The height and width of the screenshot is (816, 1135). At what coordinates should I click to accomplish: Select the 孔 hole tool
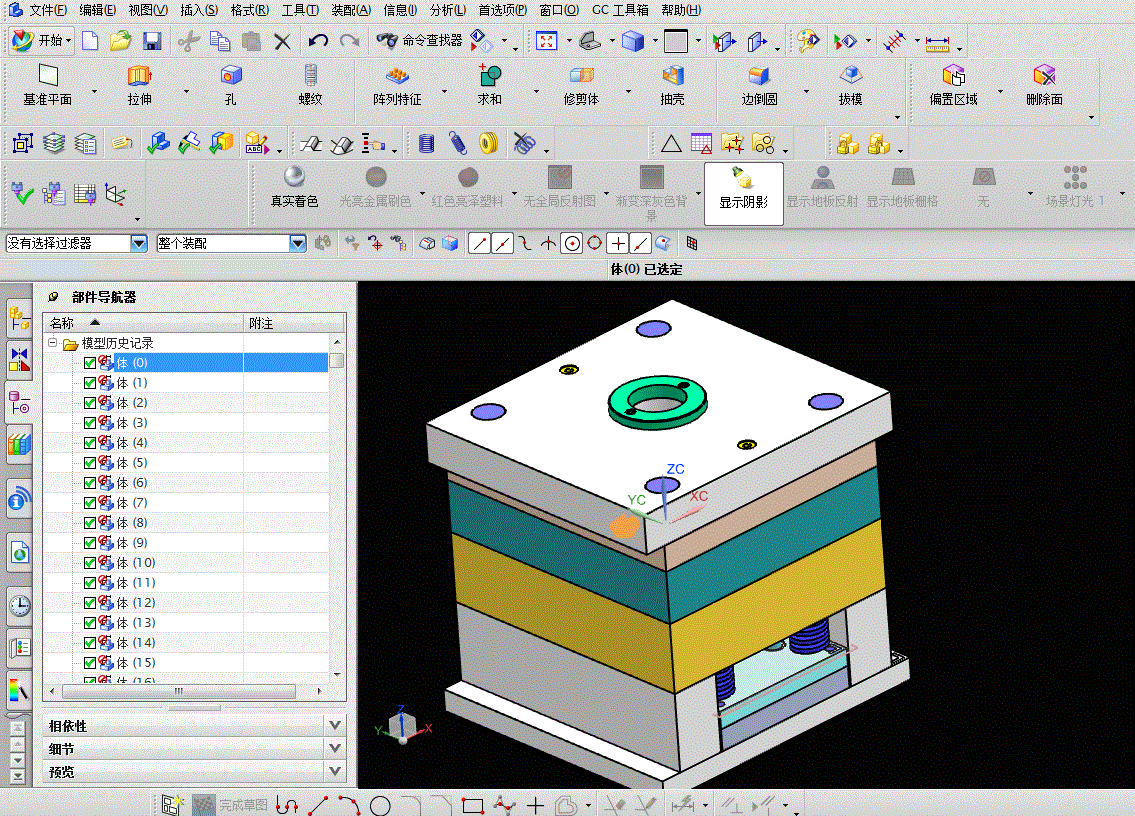tap(231, 85)
